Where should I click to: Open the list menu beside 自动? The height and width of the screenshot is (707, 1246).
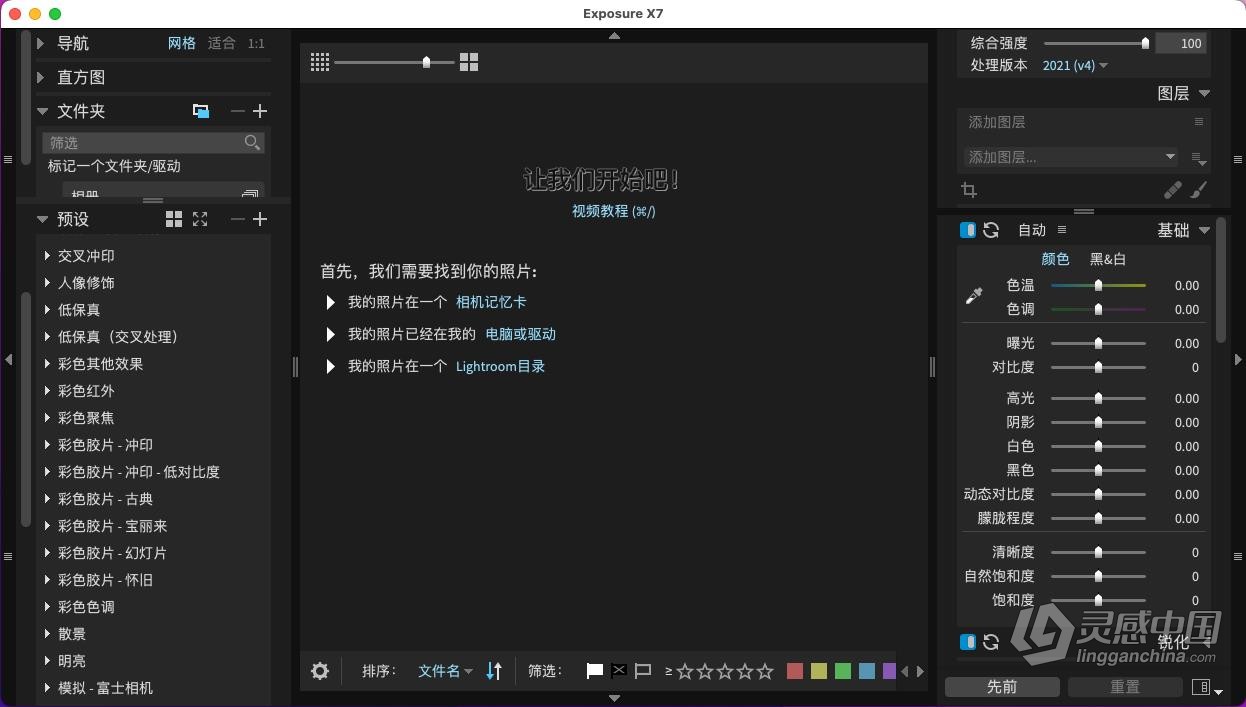pyautogui.click(x=1062, y=230)
